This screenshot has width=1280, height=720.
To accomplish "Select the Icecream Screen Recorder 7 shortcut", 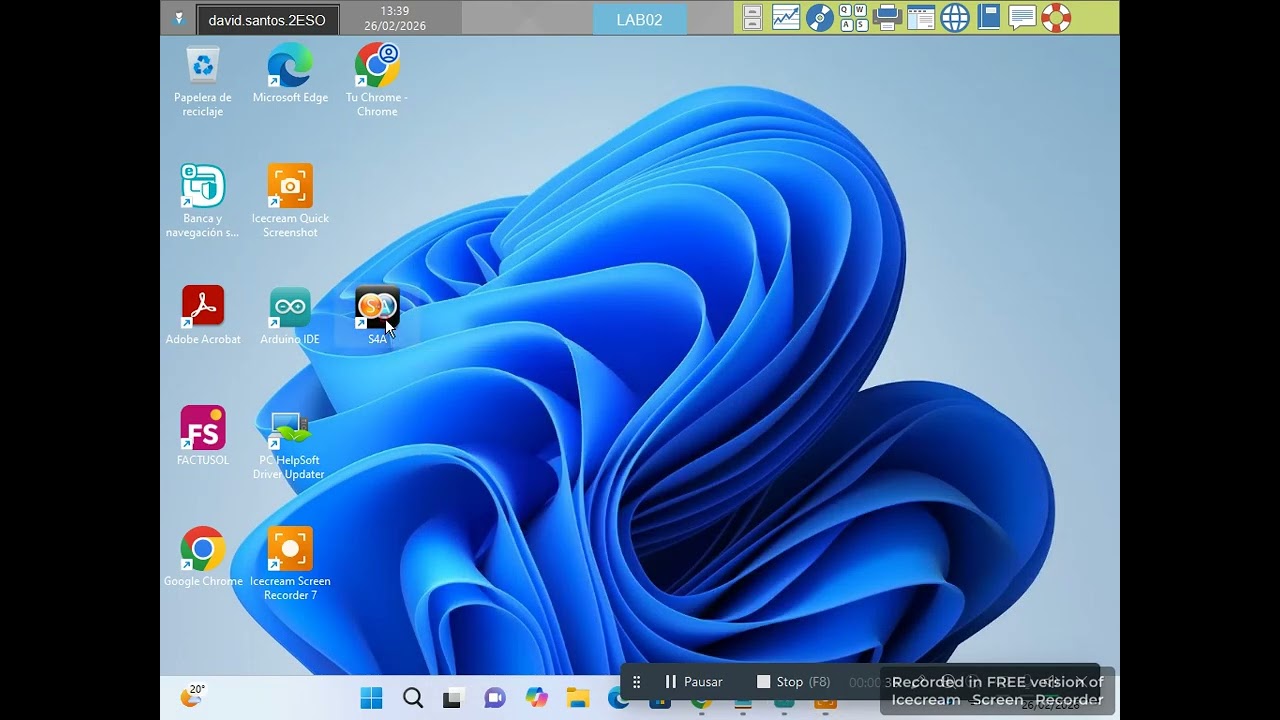I will [290, 564].
